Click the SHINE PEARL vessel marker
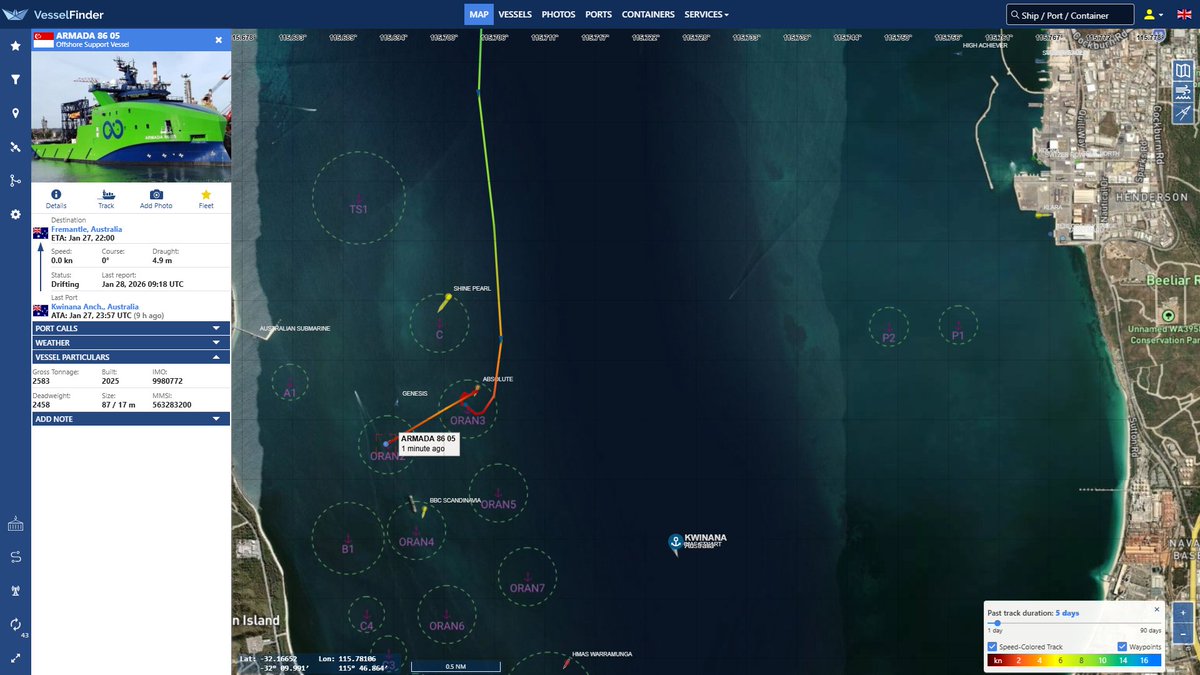The height and width of the screenshot is (675, 1200). point(444,303)
